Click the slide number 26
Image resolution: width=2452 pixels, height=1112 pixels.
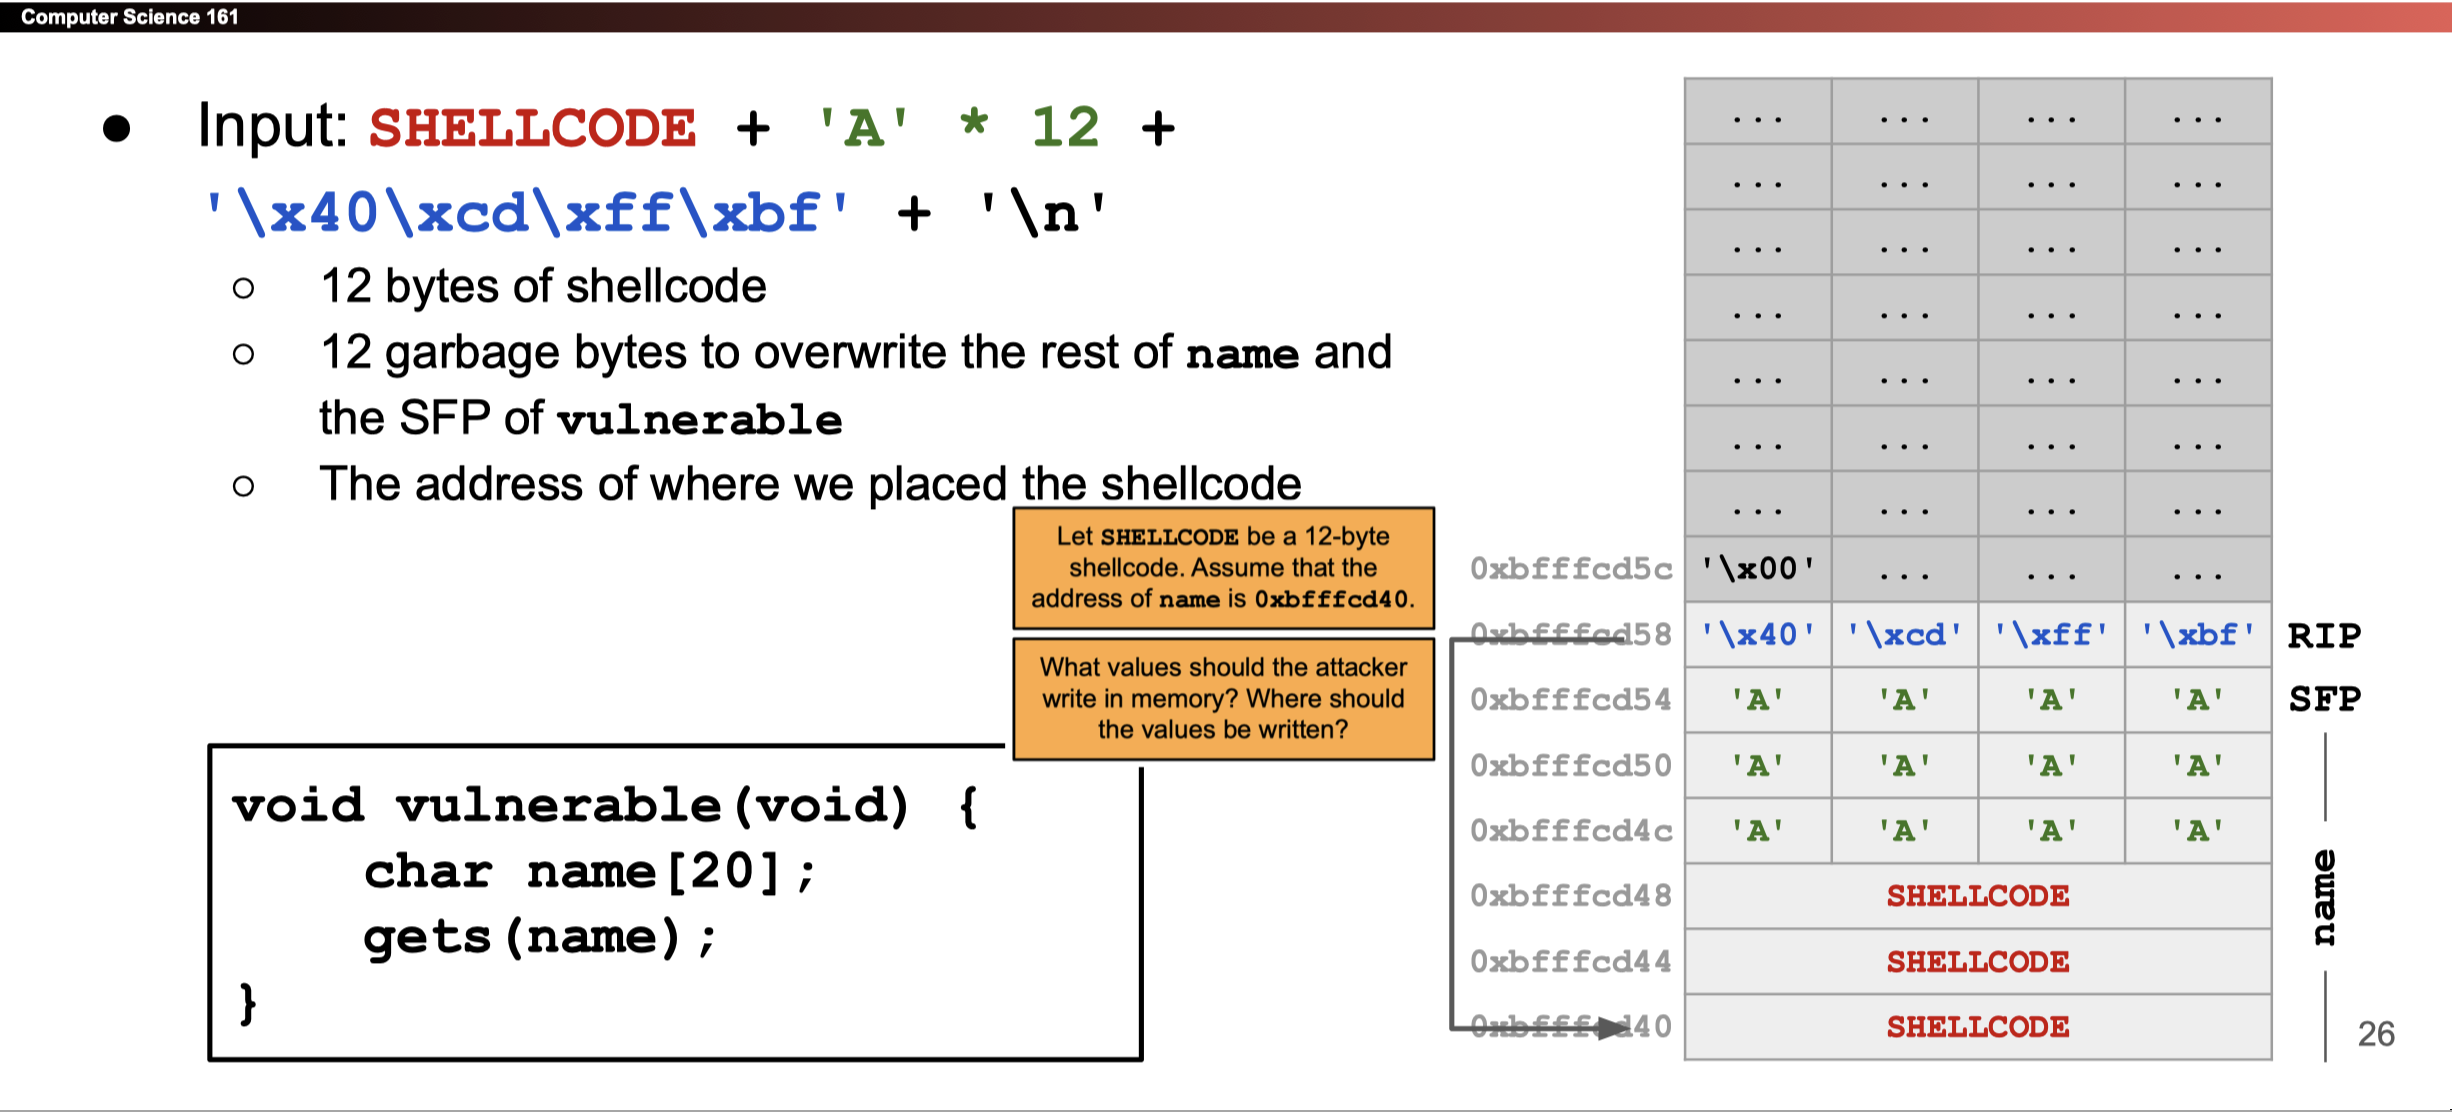click(x=2375, y=1034)
